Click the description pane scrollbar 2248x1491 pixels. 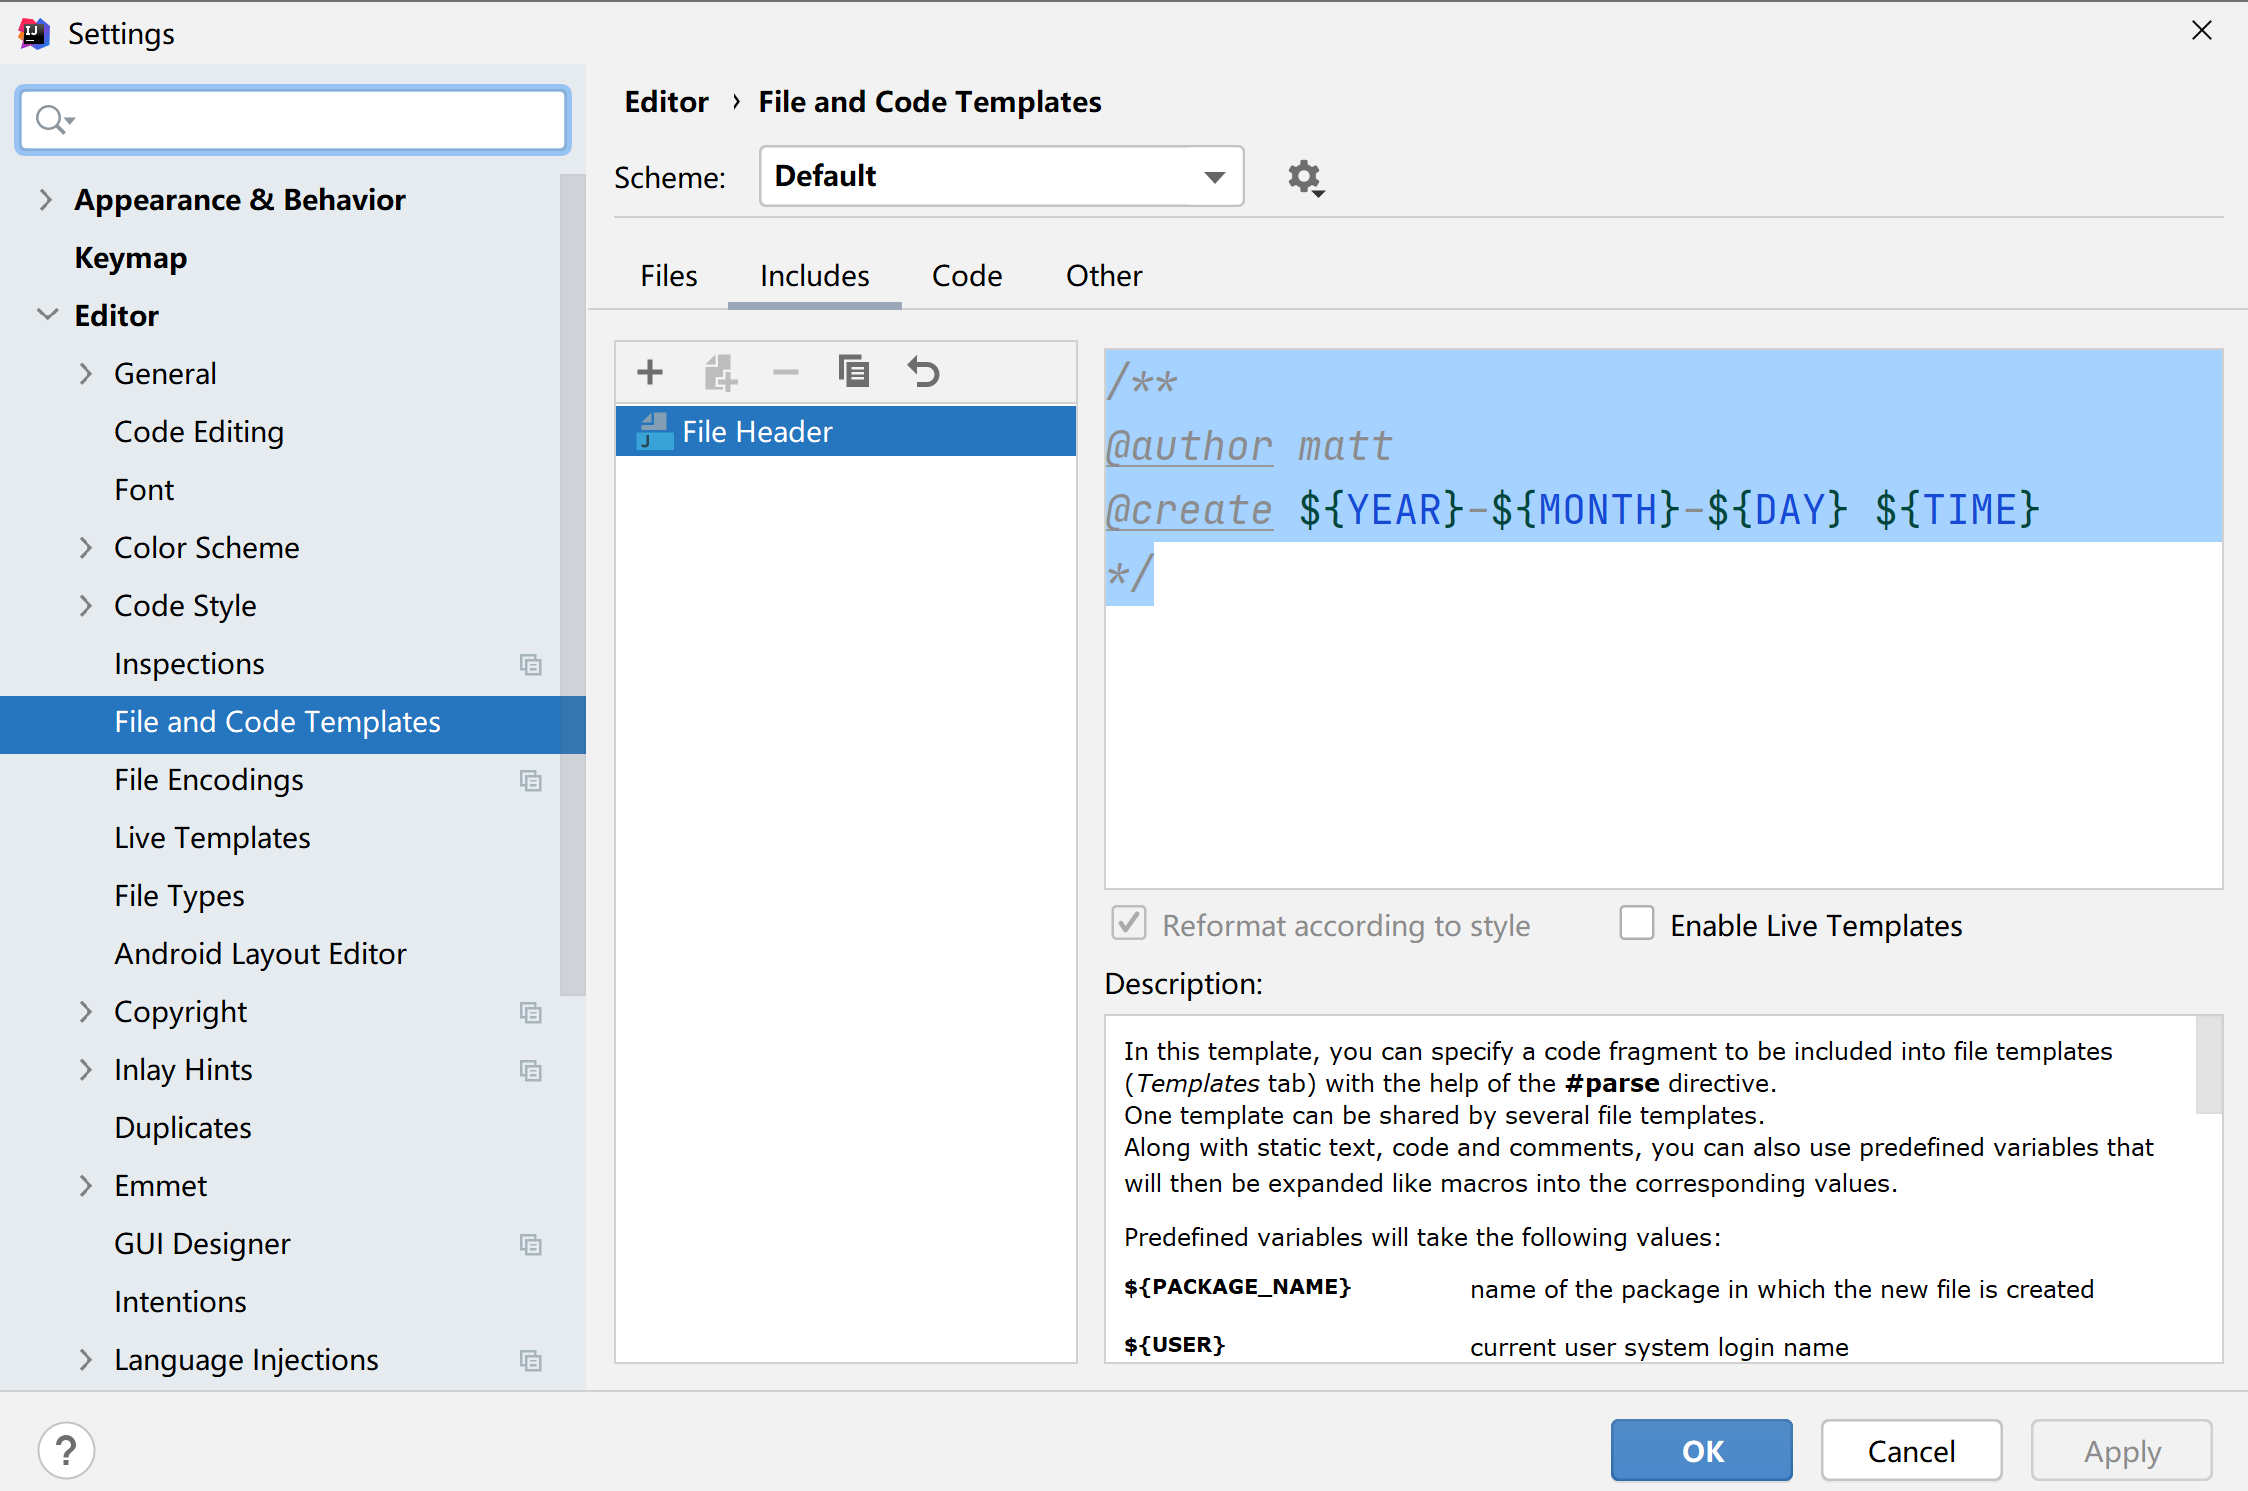[2208, 1066]
